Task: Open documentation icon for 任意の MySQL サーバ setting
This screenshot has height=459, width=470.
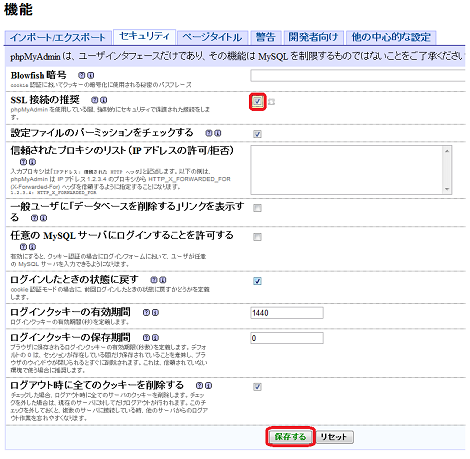Action: click(x=23, y=247)
